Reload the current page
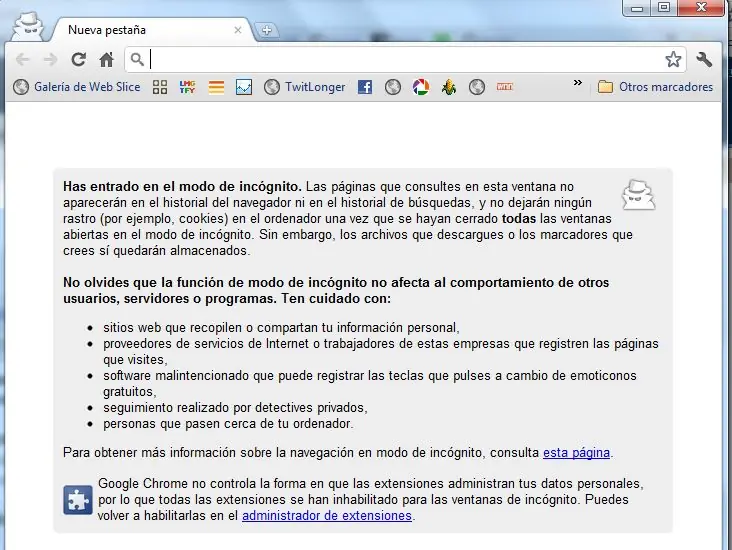Screen dimensions: 732x550 (78, 59)
